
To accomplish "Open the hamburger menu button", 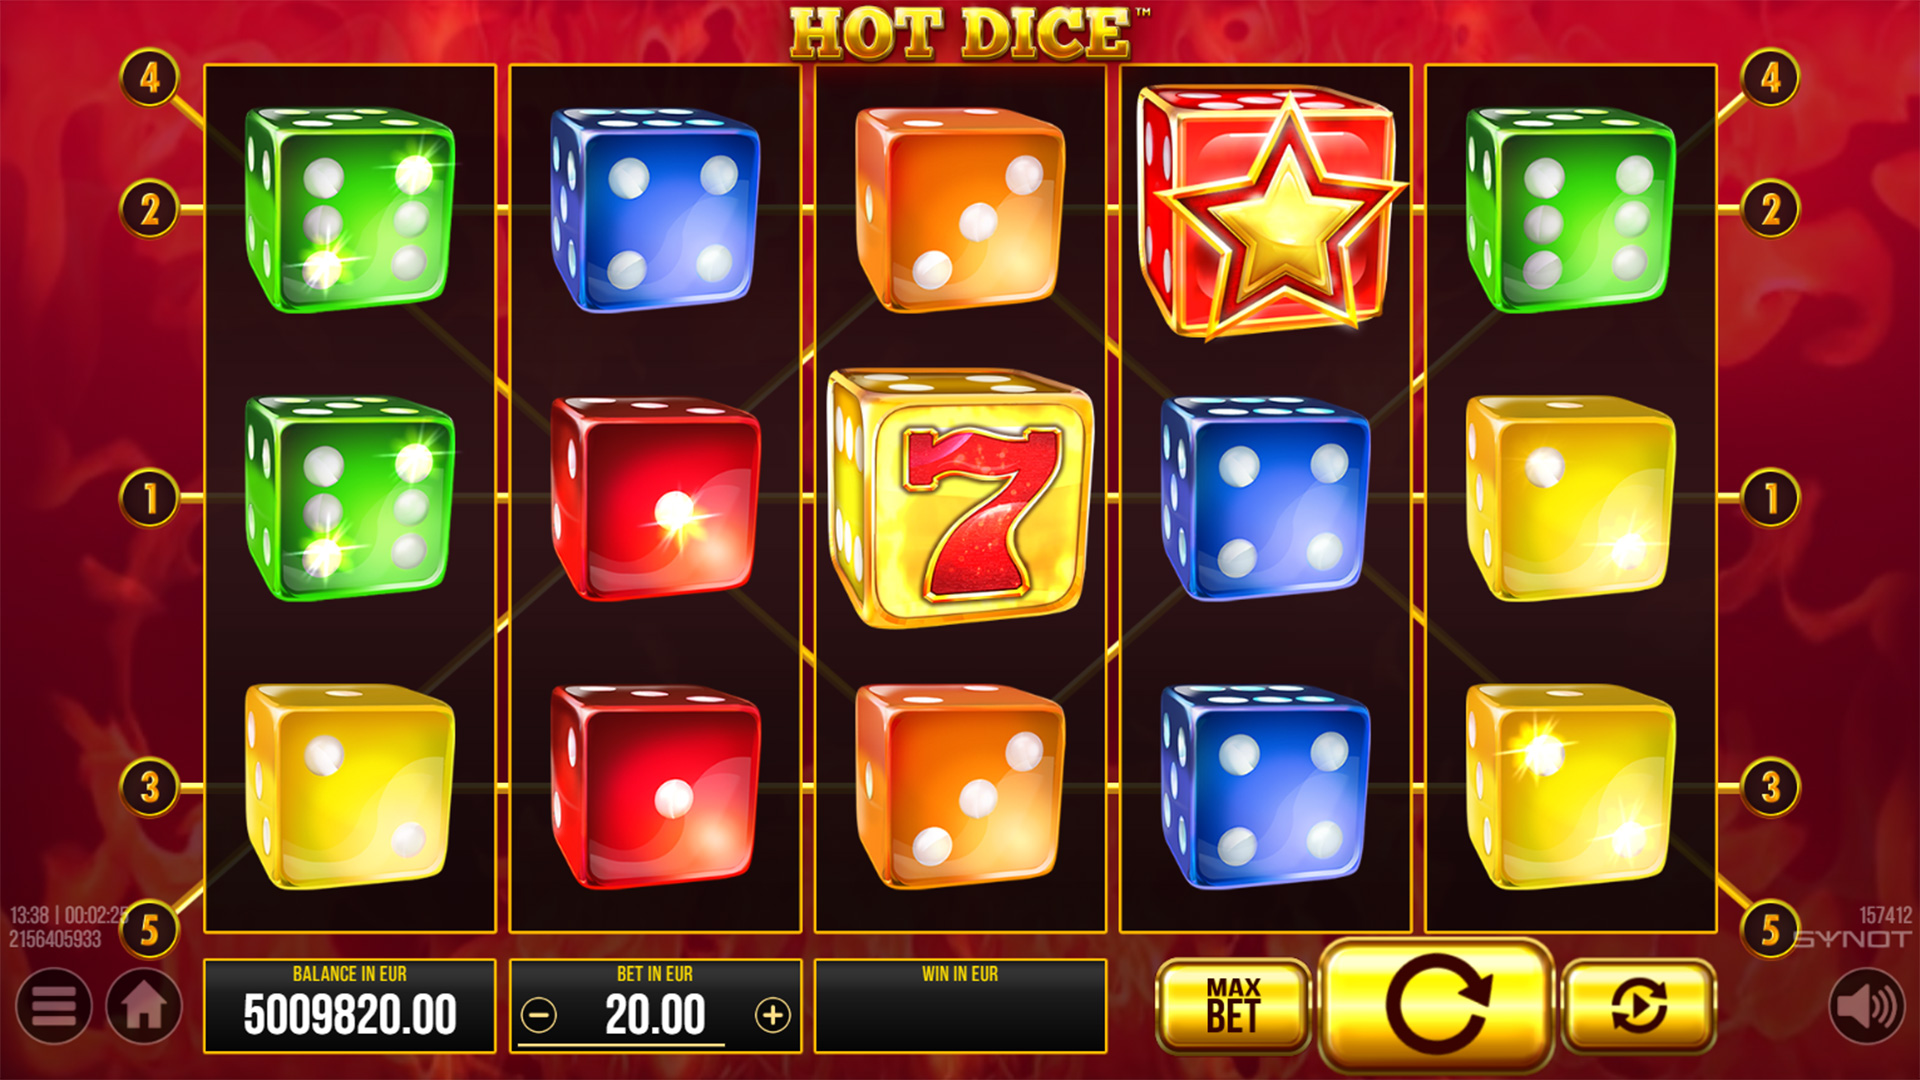I will (x=54, y=1006).
